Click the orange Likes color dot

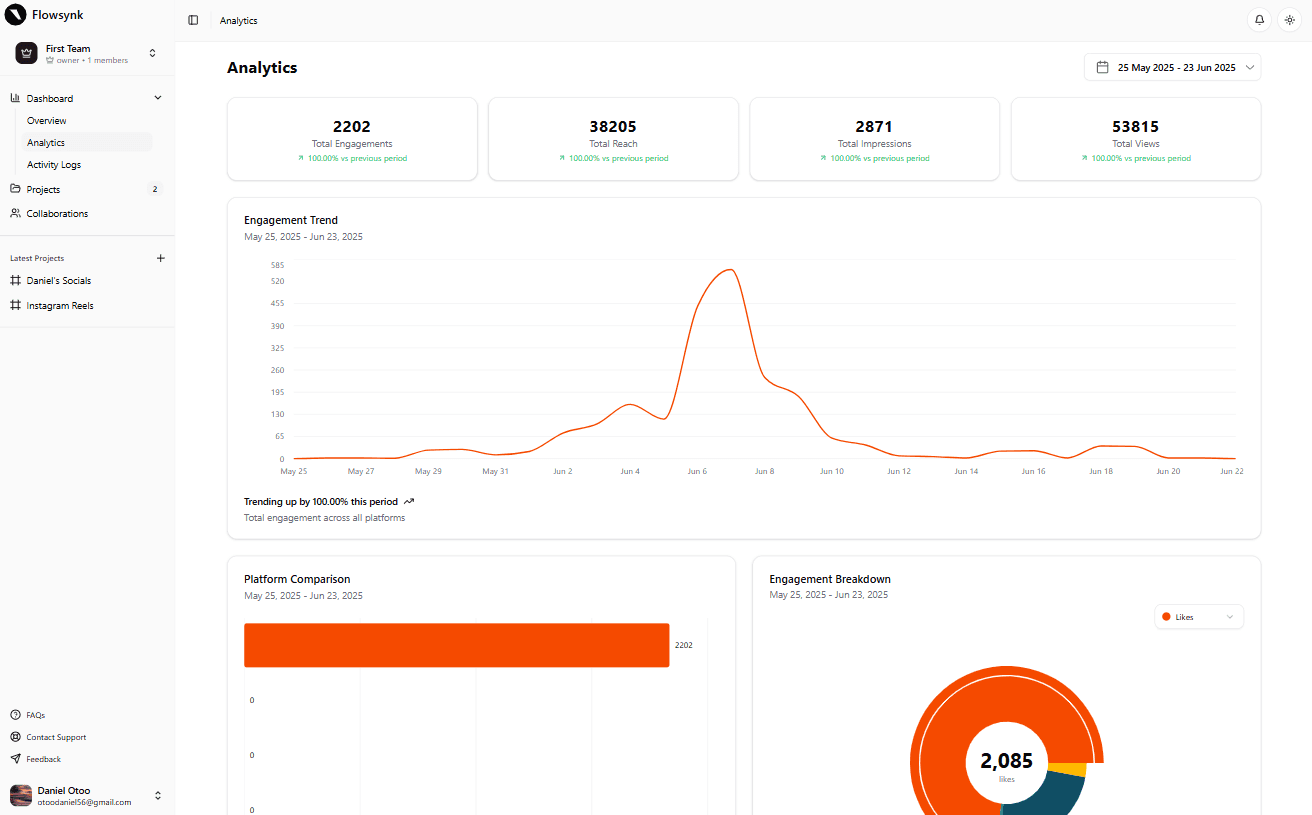click(x=1165, y=616)
